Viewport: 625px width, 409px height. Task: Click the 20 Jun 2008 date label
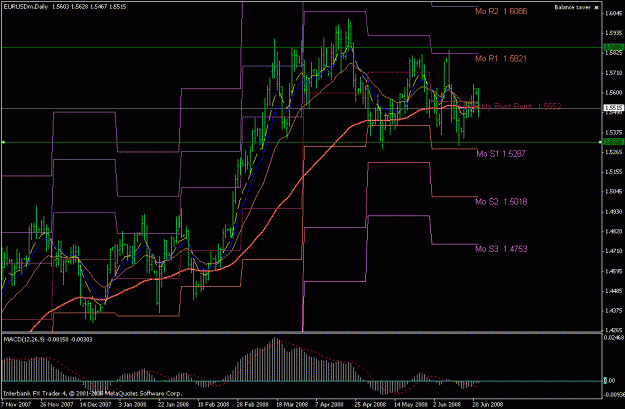(489, 404)
